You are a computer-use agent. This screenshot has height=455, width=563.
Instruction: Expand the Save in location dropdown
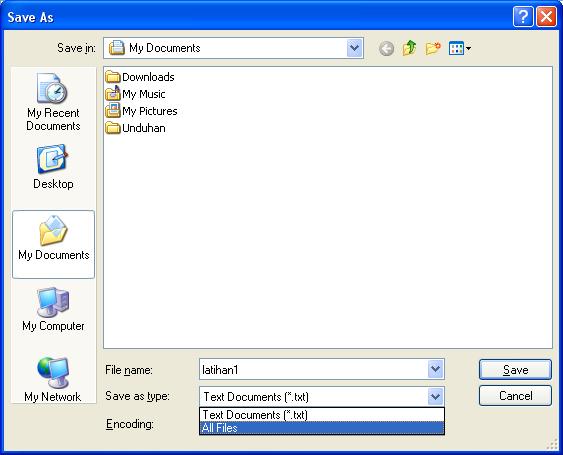coord(355,48)
